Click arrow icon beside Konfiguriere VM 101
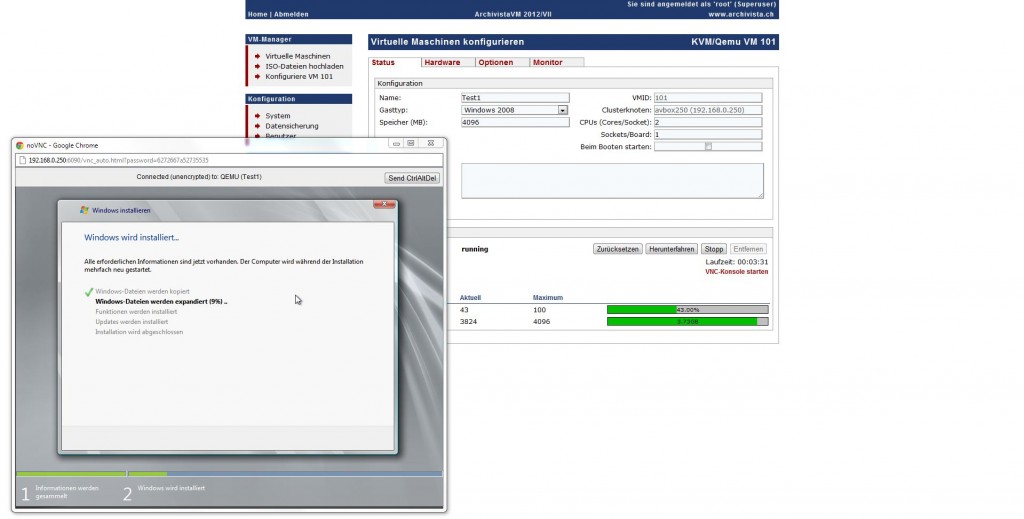The image size is (1024, 519). click(x=257, y=76)
